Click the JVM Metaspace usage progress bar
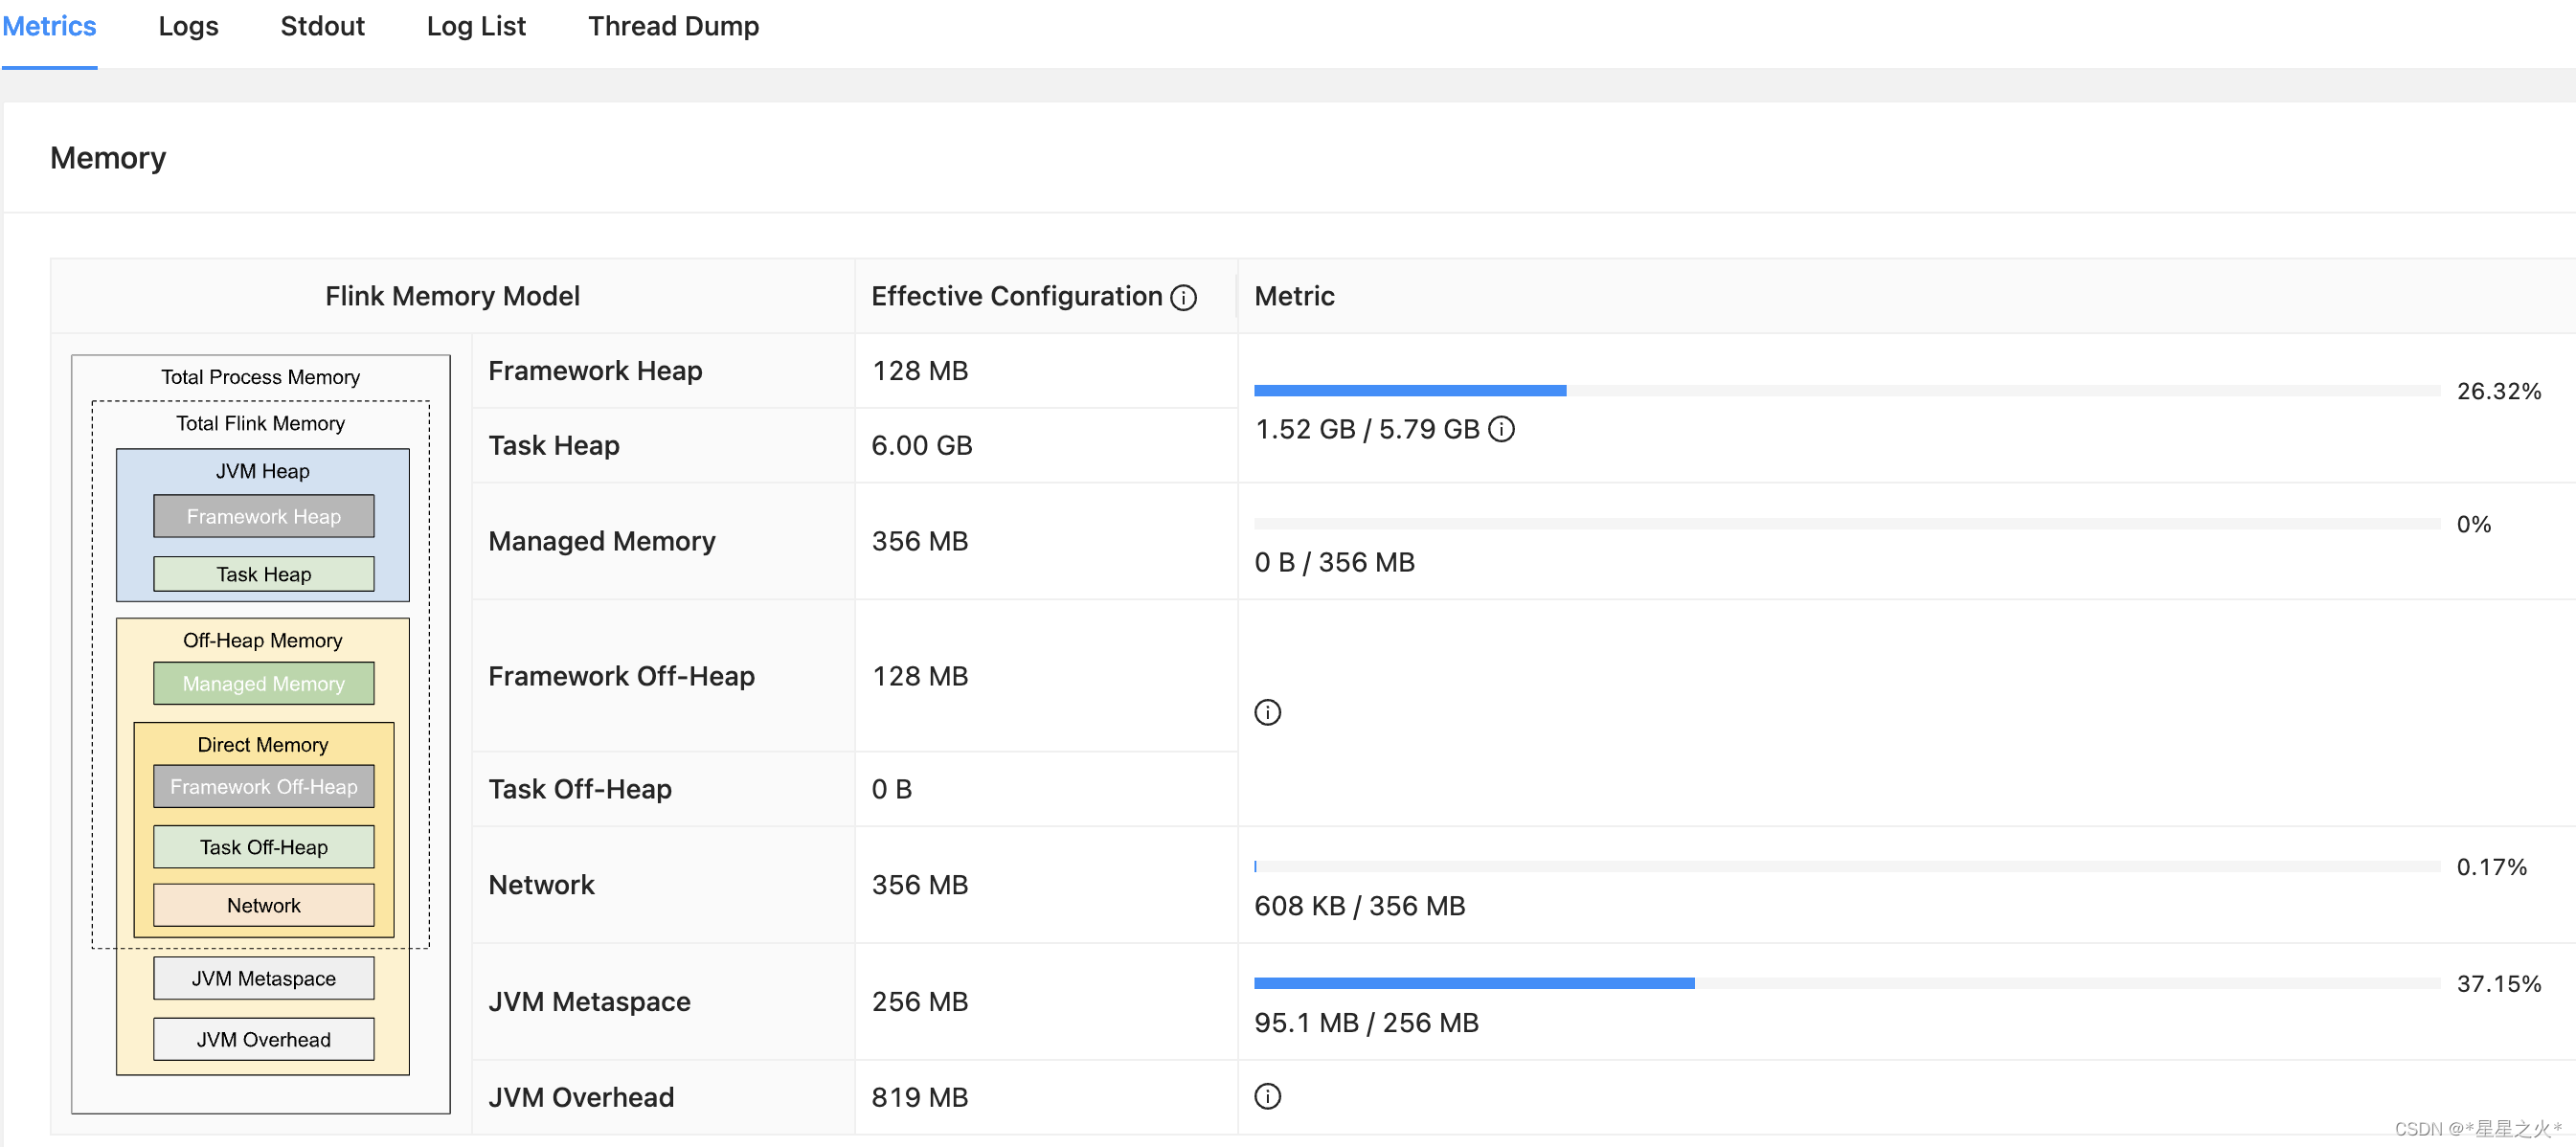 click(1845, 983)
